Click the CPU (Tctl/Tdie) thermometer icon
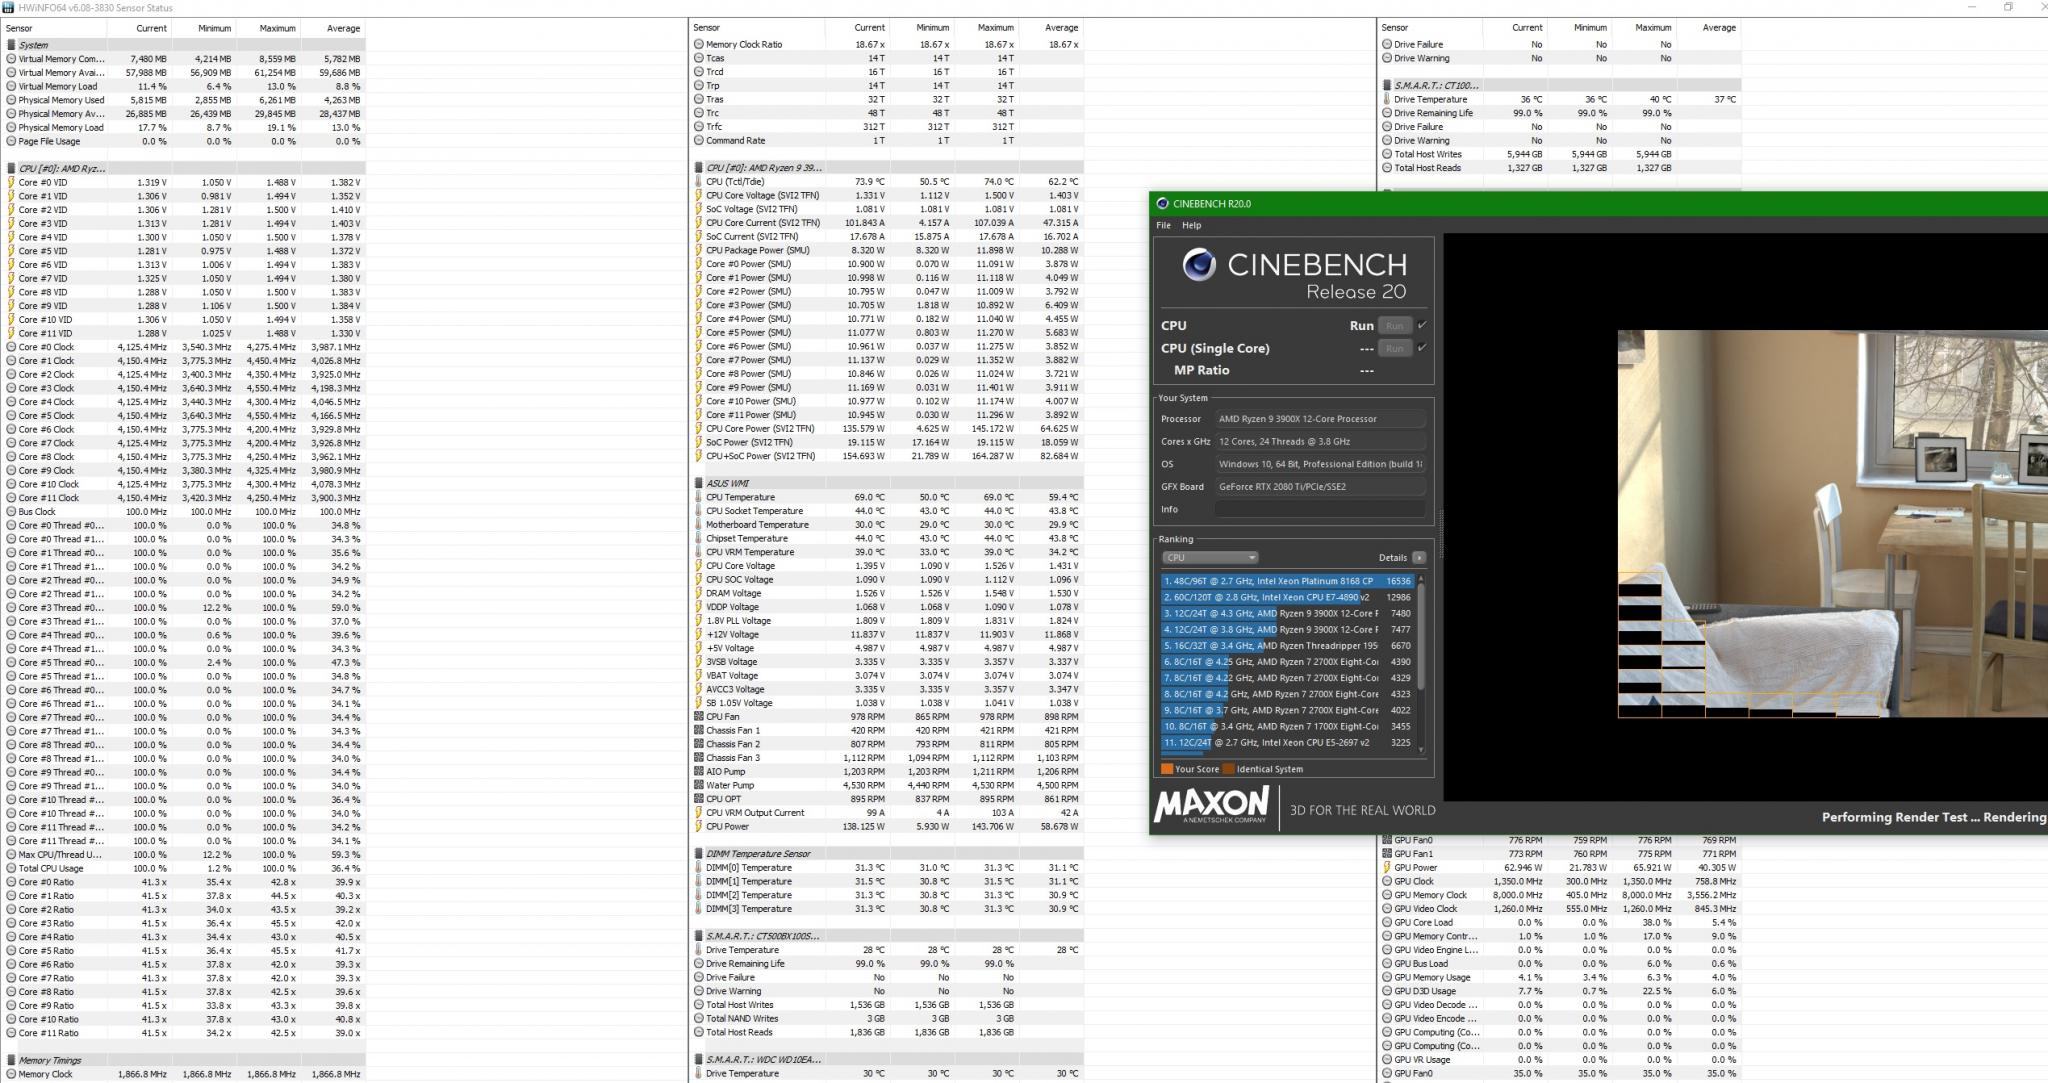The width and height of the screenshot is (2048, 1083). 698,182
